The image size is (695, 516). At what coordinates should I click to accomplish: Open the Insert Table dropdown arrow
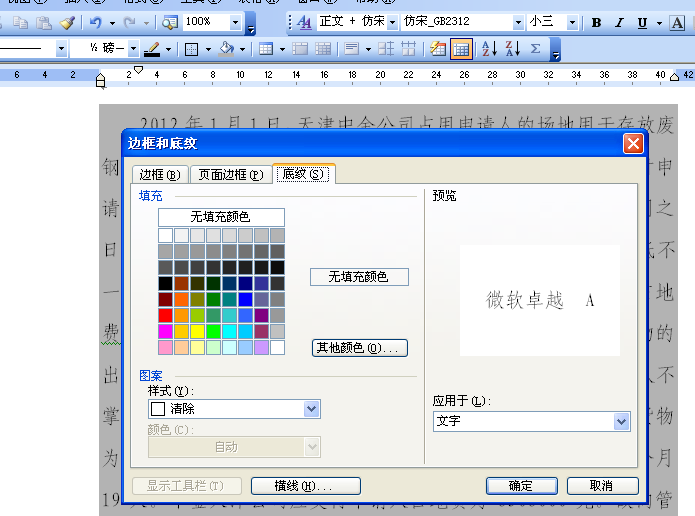coord(282,49)
